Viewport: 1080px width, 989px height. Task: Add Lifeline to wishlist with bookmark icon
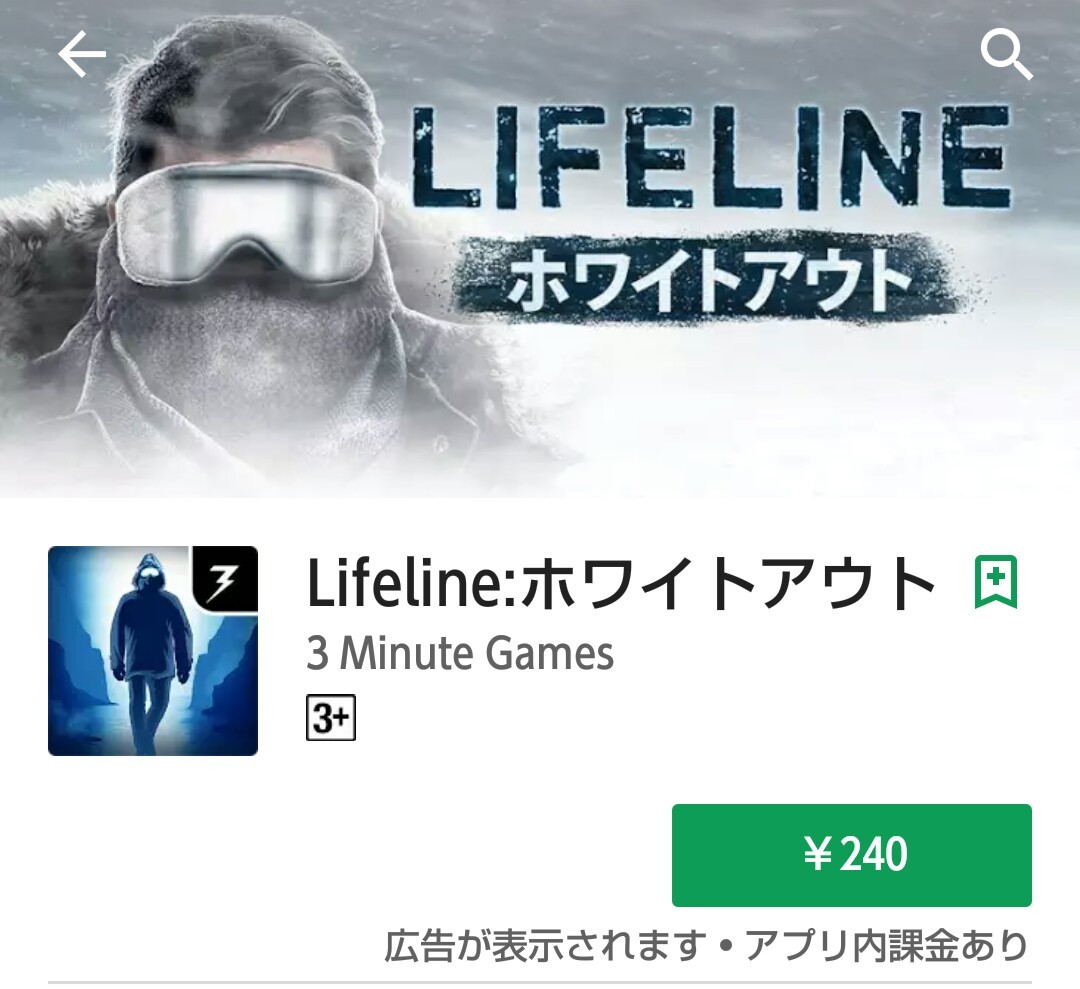(996, 582)
